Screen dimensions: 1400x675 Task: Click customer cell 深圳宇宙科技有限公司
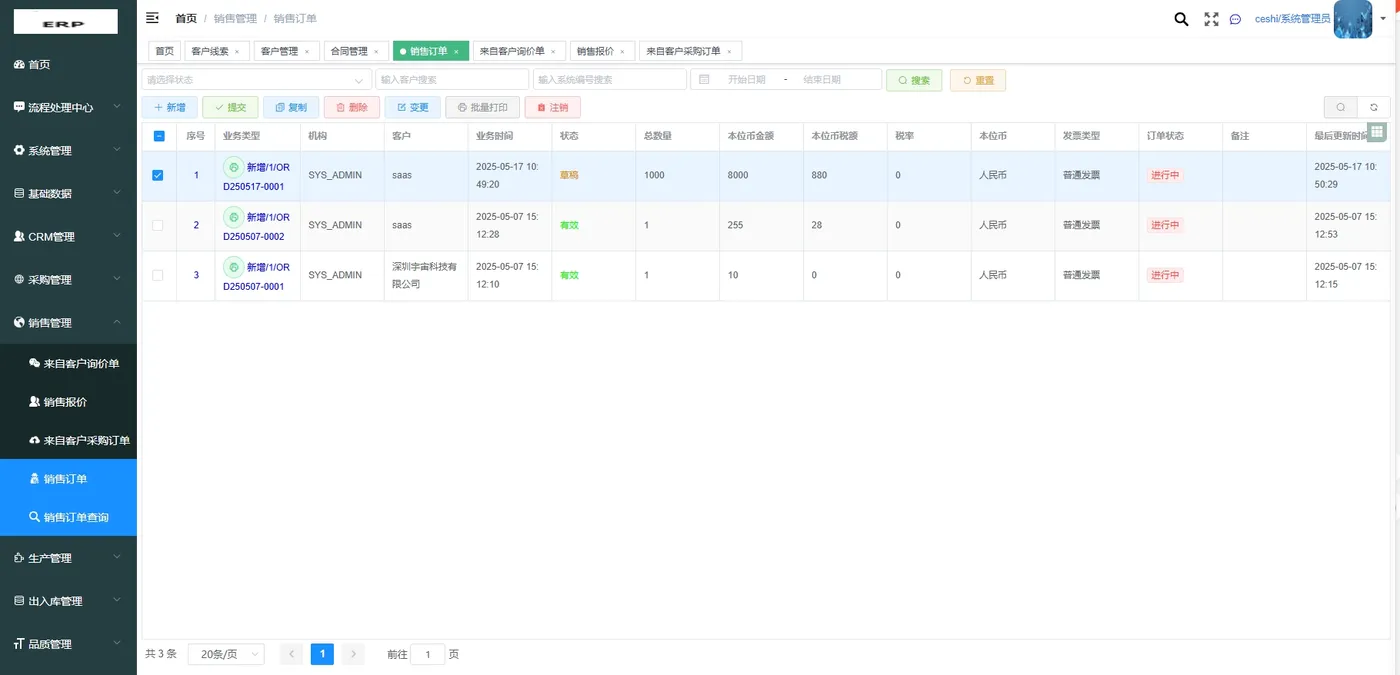point(425,275)
